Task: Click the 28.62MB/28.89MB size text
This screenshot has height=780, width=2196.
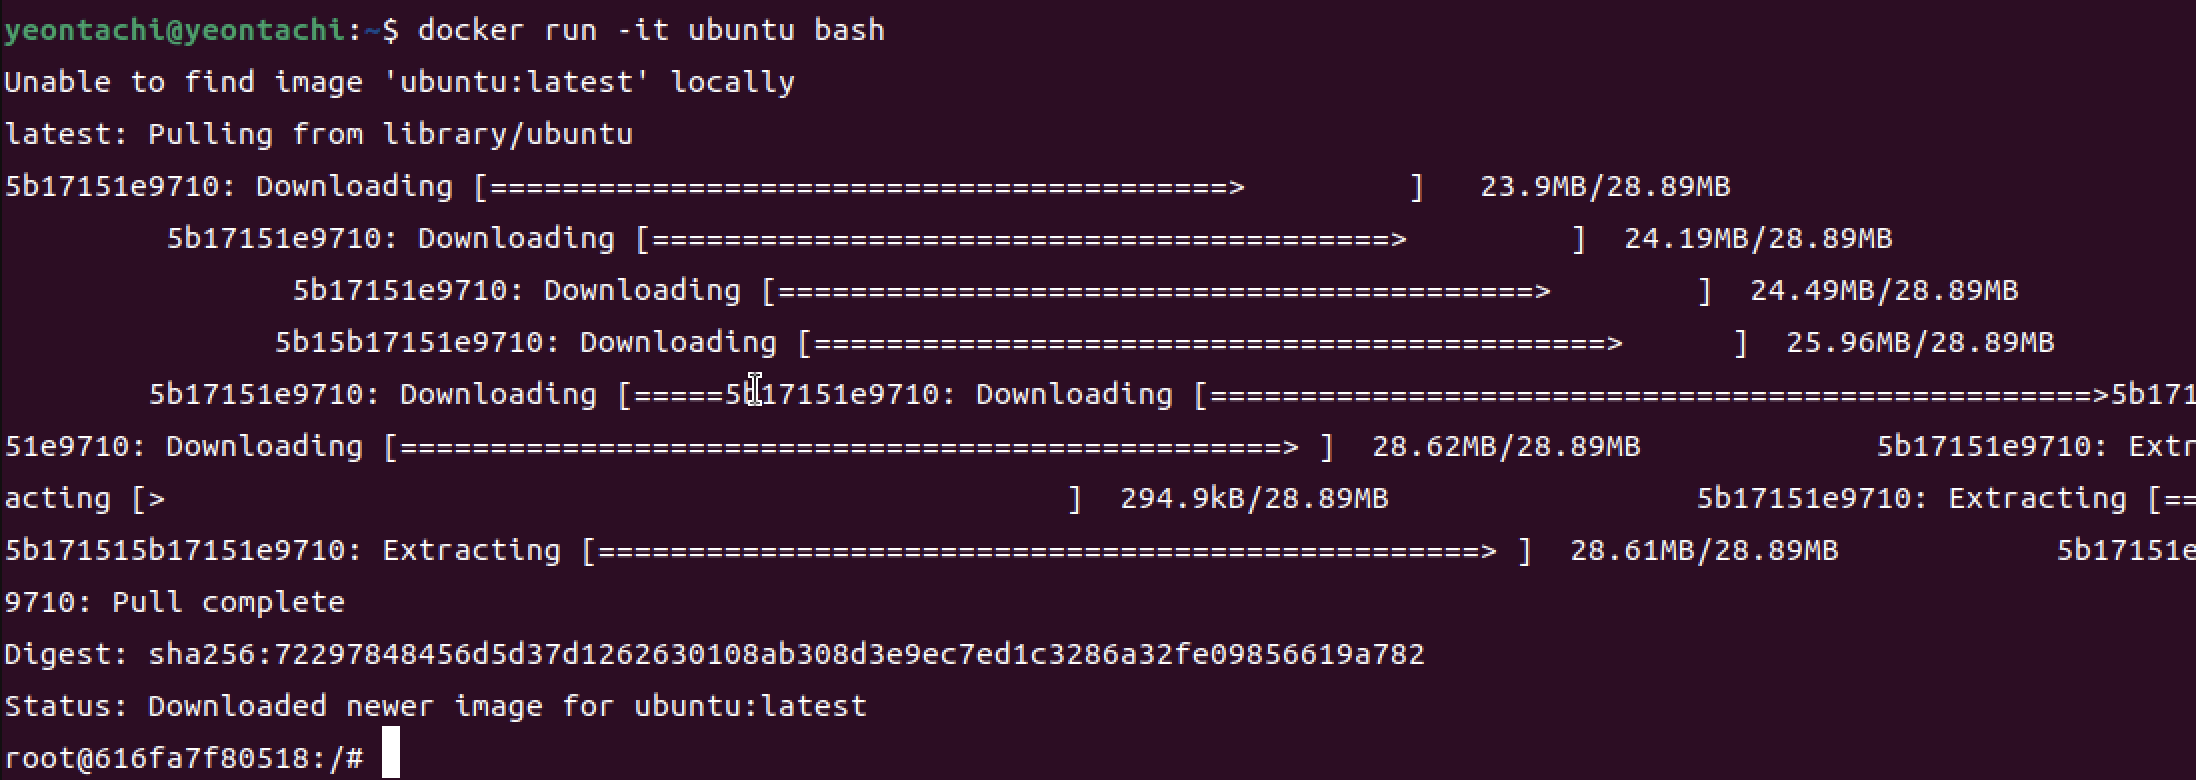Action: (x=1506, y=447)
